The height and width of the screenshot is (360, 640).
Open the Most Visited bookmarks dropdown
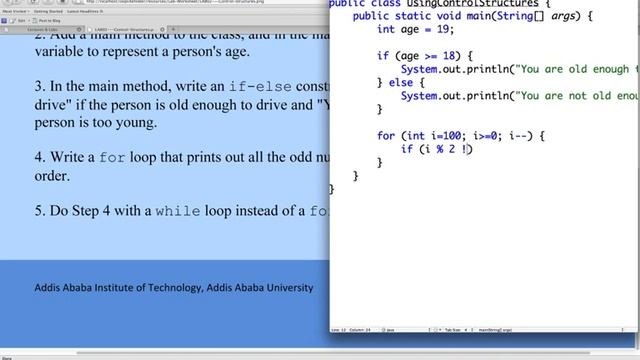click(16, 11)
